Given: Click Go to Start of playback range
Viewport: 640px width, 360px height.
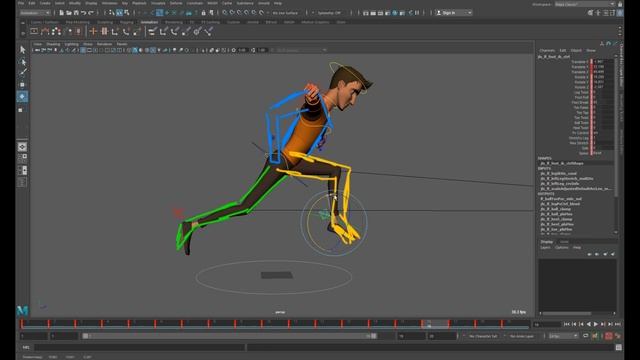Looking at the screenshot, I should (x=567, y=324).
